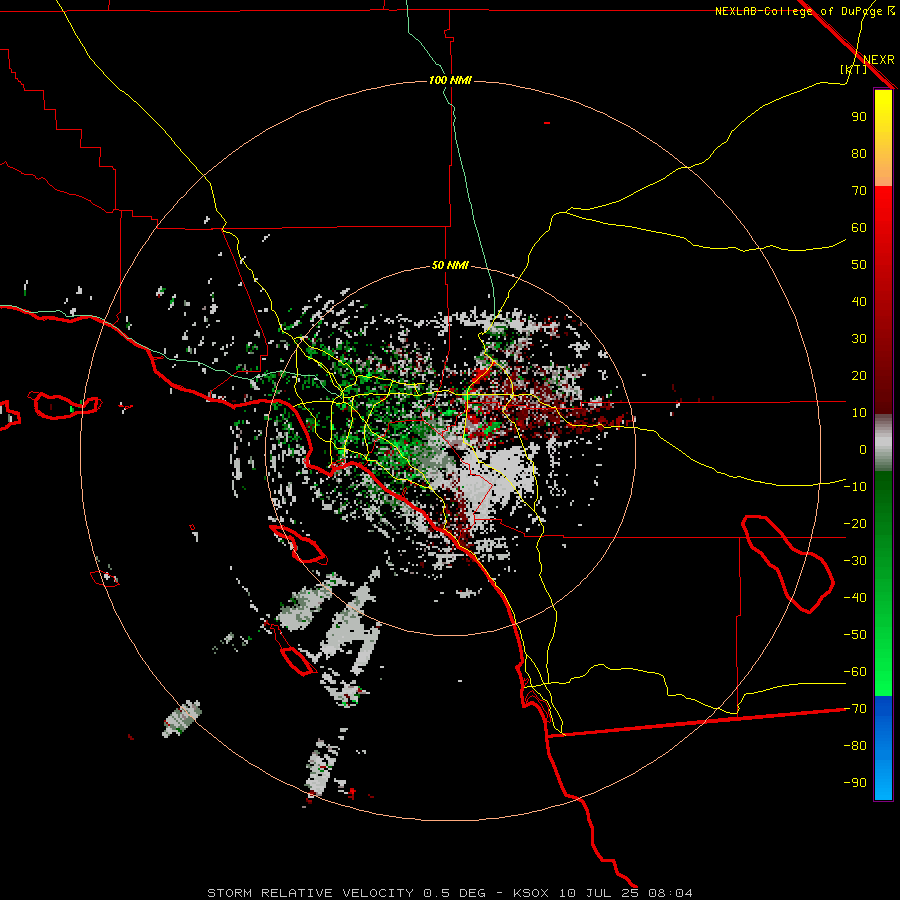Click the 50 value on the color scale

pyautogui.click(x=859, y=265)
